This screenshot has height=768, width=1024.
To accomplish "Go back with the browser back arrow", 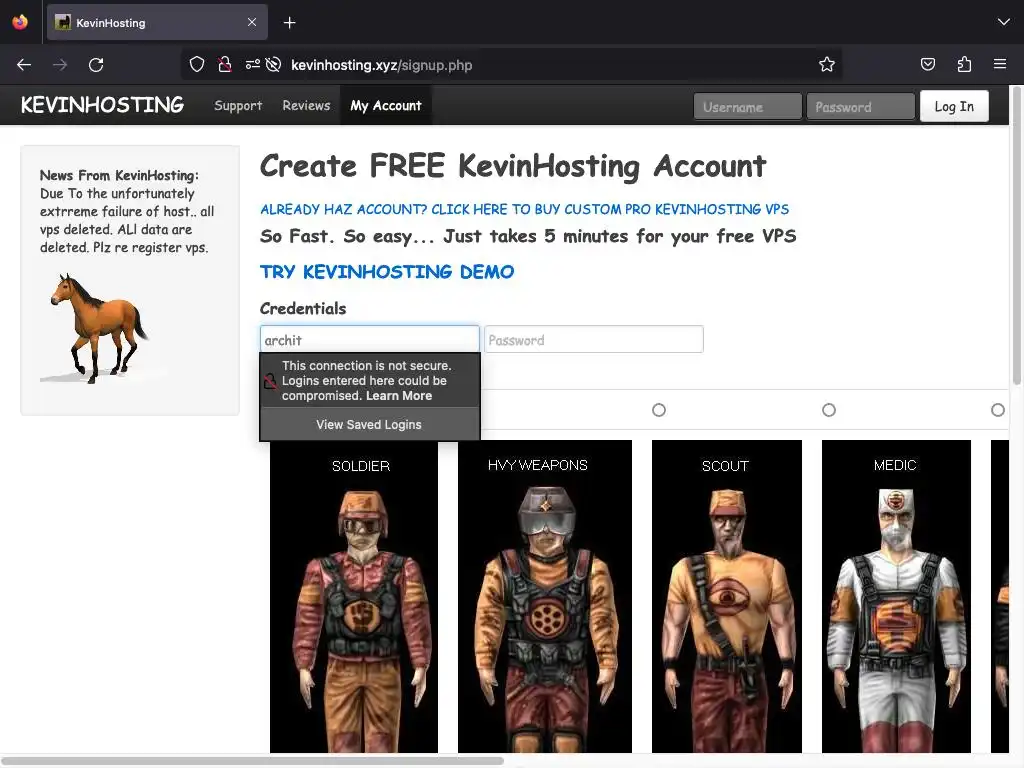I will click(24, 65).
